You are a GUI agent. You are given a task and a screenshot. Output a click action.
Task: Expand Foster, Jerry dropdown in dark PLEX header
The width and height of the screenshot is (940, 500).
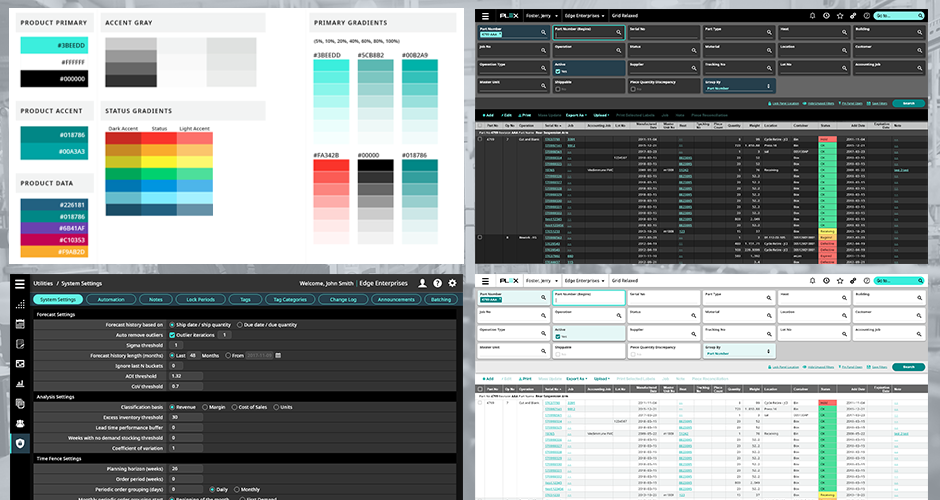[x=543, y=15]
